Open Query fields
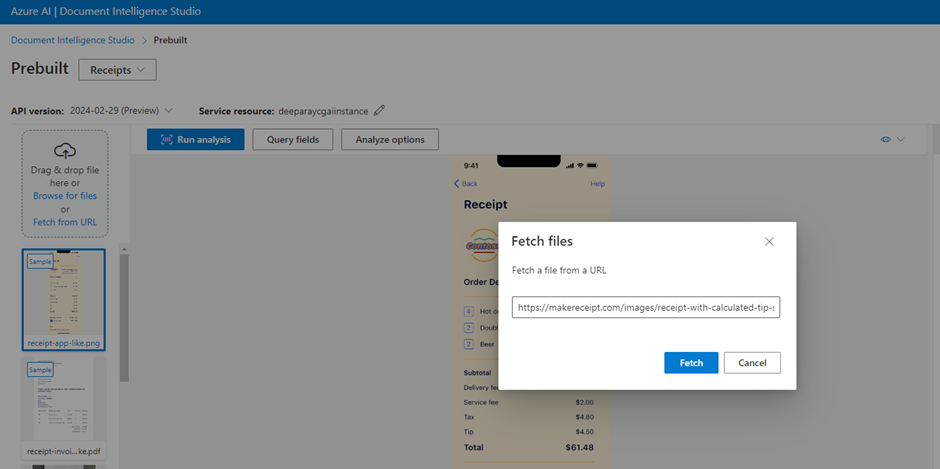940x469 pixels. [293, 139]
